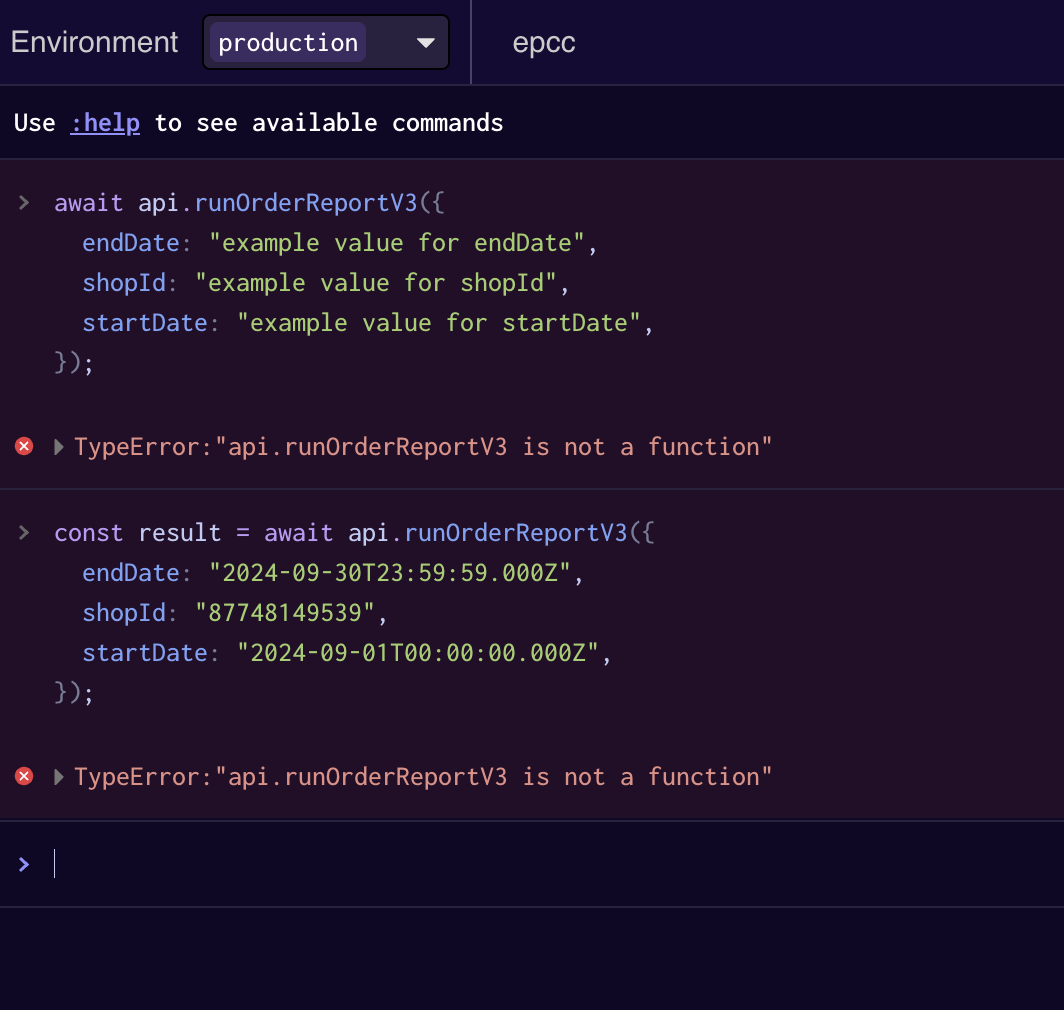This screenshot has height=1010, width=1064.
Task: Open the :help command link
Action: 104,122
